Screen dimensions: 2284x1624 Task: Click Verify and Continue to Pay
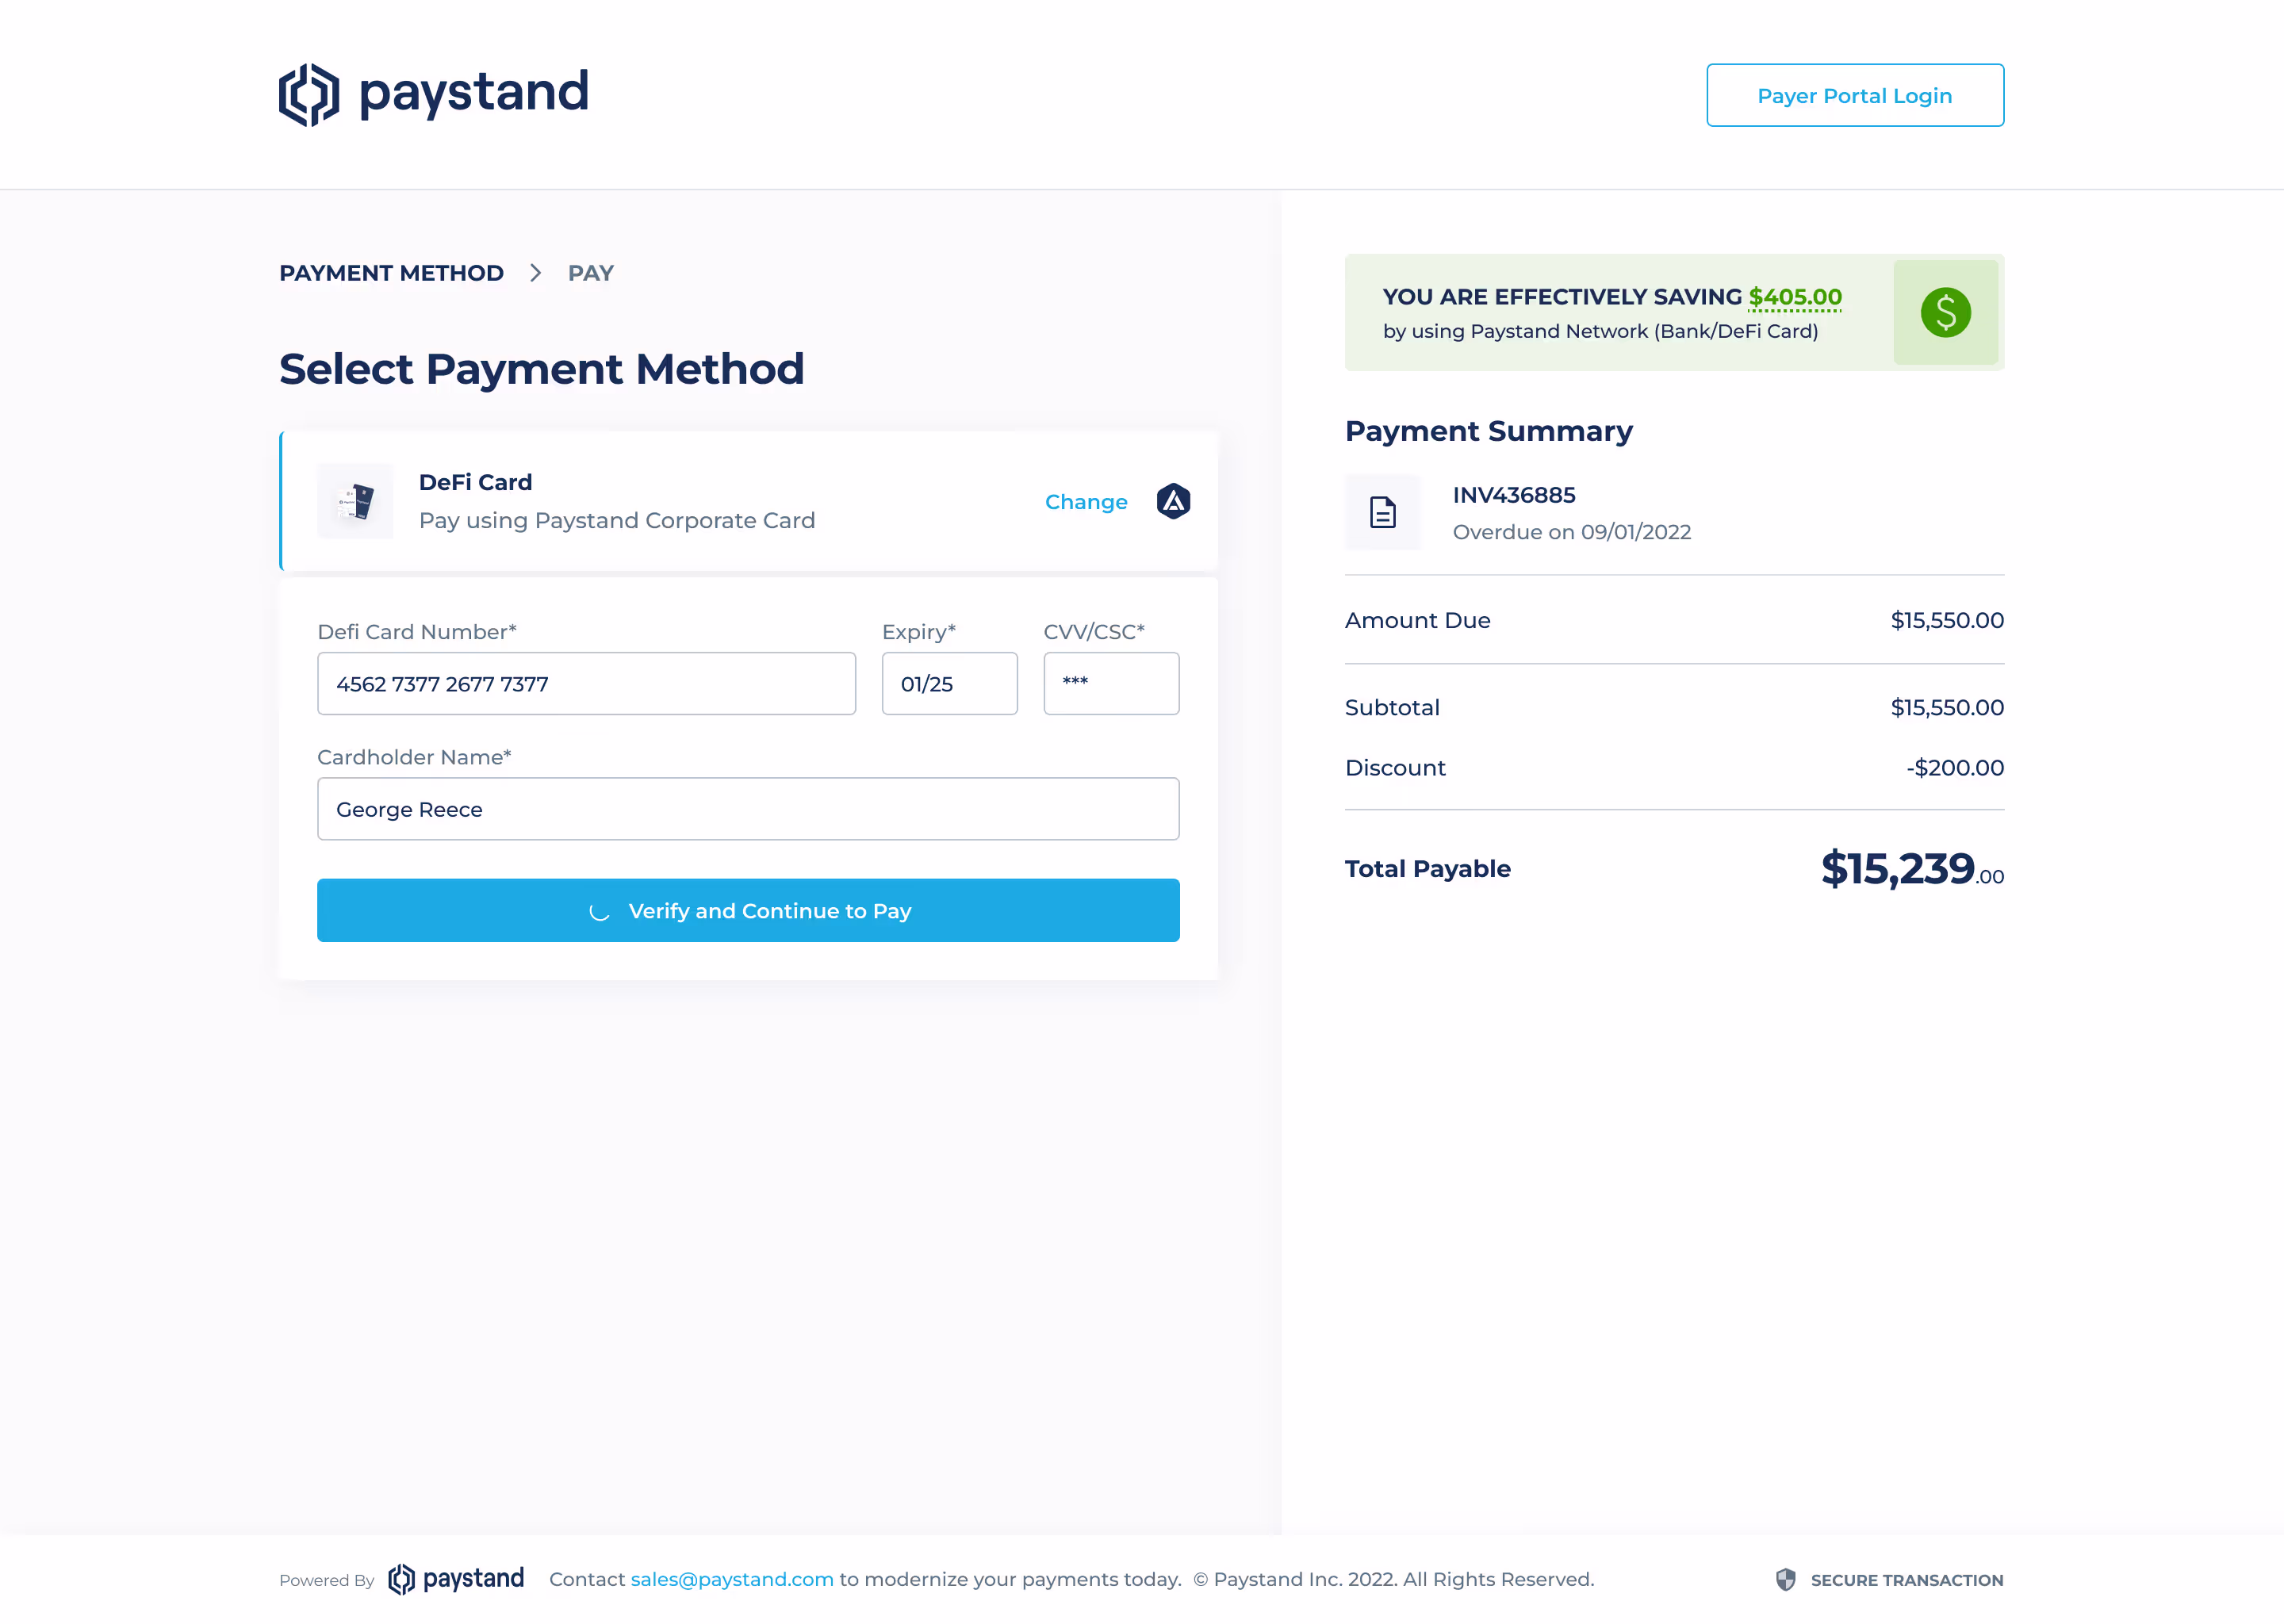pyautogui.click(x=748, y=910)
